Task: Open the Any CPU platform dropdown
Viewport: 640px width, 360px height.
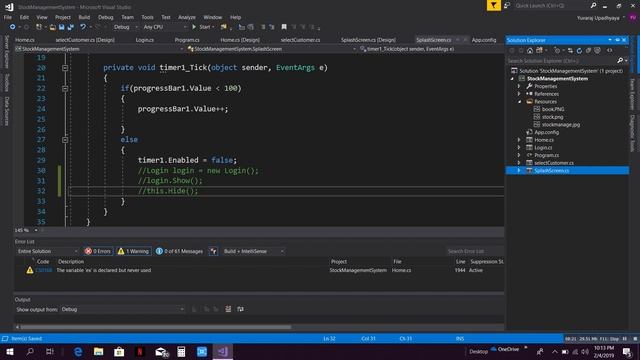Action: [x=165, y=27]
